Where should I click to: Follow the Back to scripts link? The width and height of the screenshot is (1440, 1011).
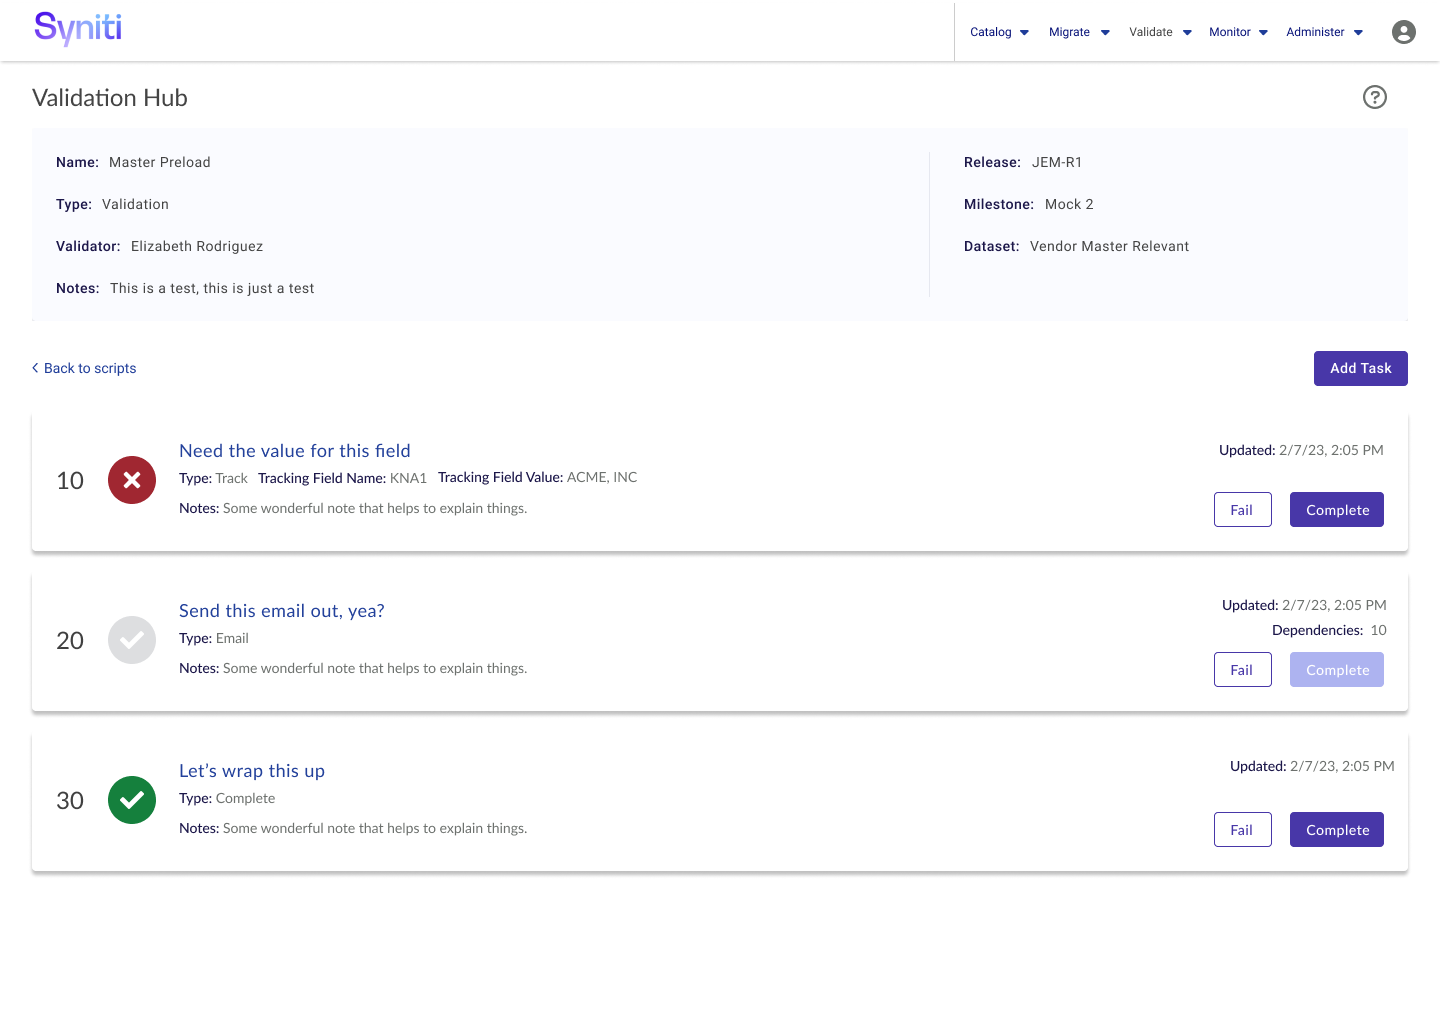pyautogui.click(x=90, y=368)
